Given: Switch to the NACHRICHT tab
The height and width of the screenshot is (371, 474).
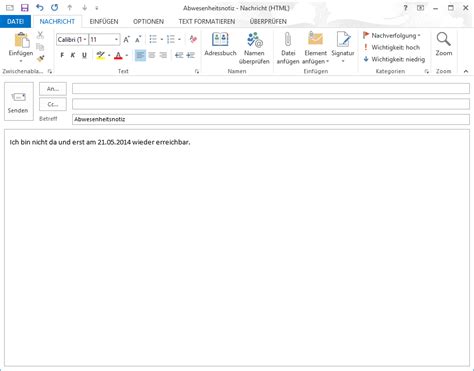Looking at the screenshot, I should tap(57, 21).
